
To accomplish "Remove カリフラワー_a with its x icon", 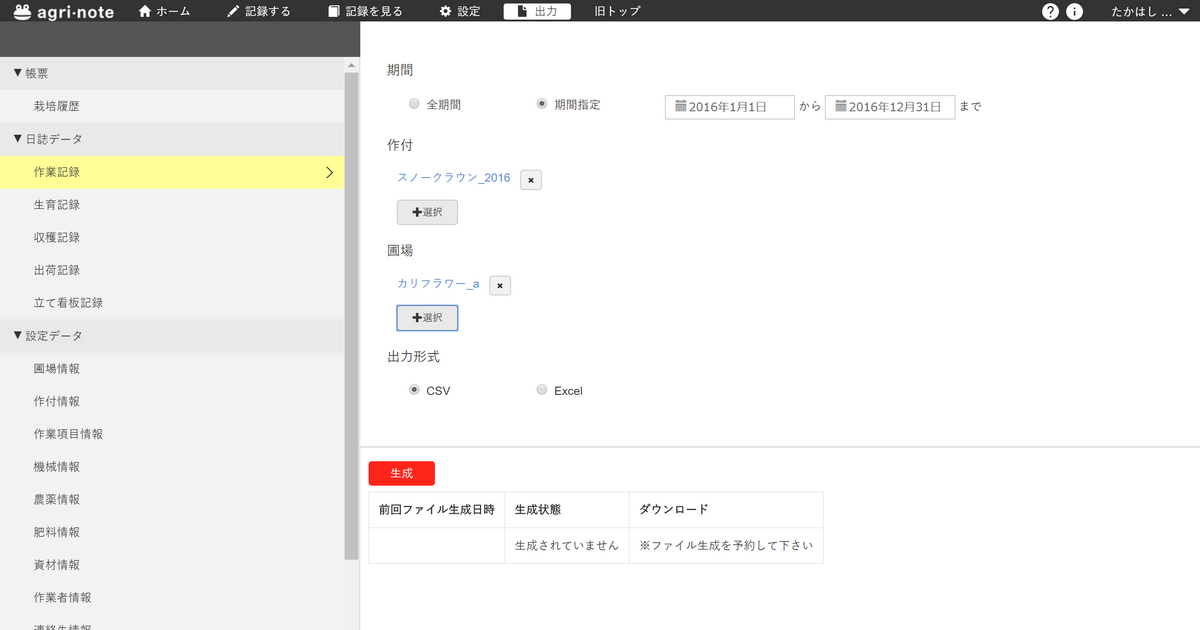I will tap(501, 286).
